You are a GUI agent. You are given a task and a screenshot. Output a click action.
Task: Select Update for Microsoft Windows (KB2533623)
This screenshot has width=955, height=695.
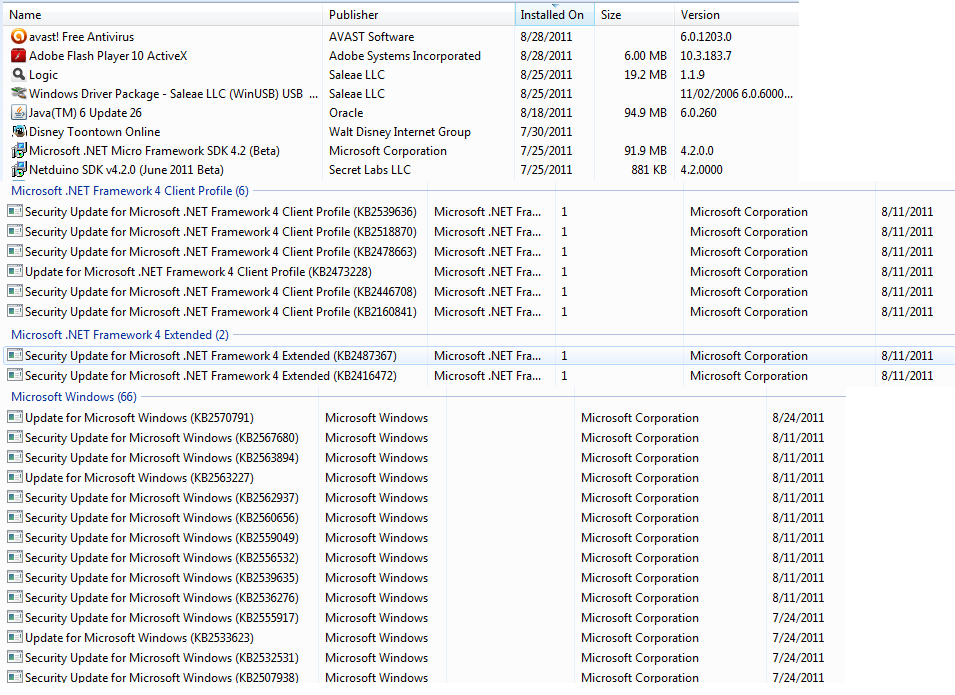(x=139, y=637)
